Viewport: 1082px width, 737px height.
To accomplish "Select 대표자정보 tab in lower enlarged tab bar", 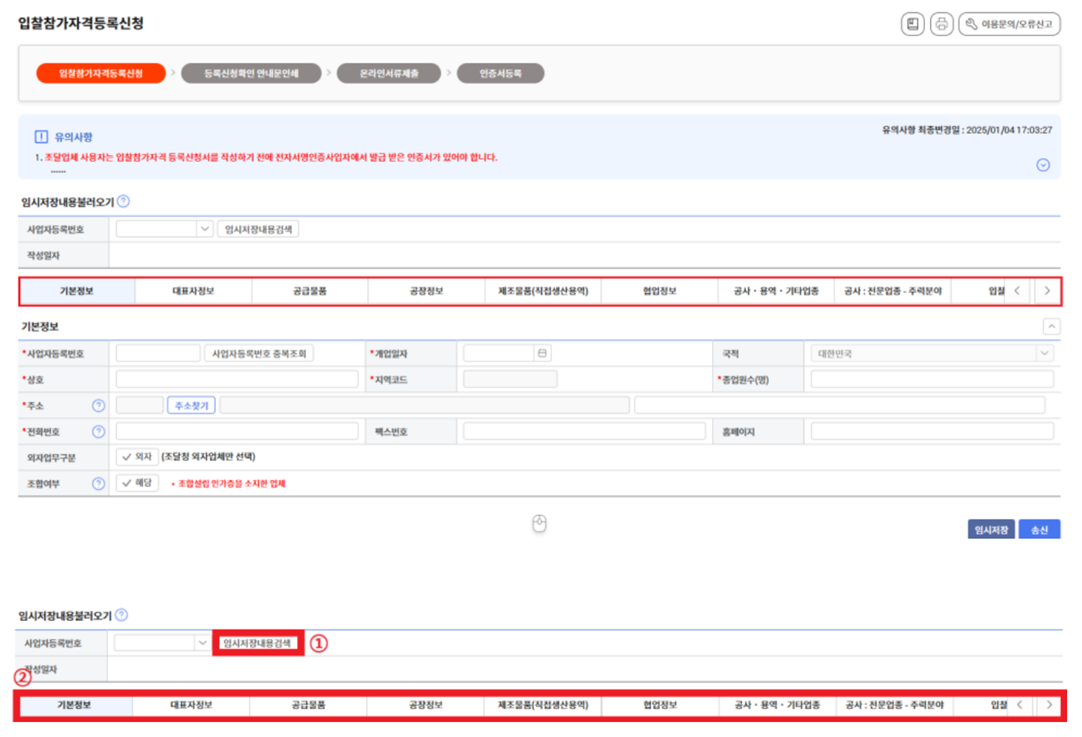I will (x=191, y=705).
